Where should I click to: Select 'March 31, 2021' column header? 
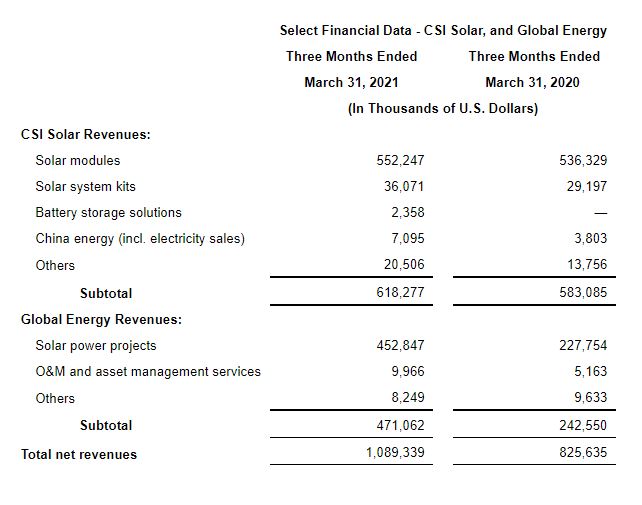click(351, 82)
